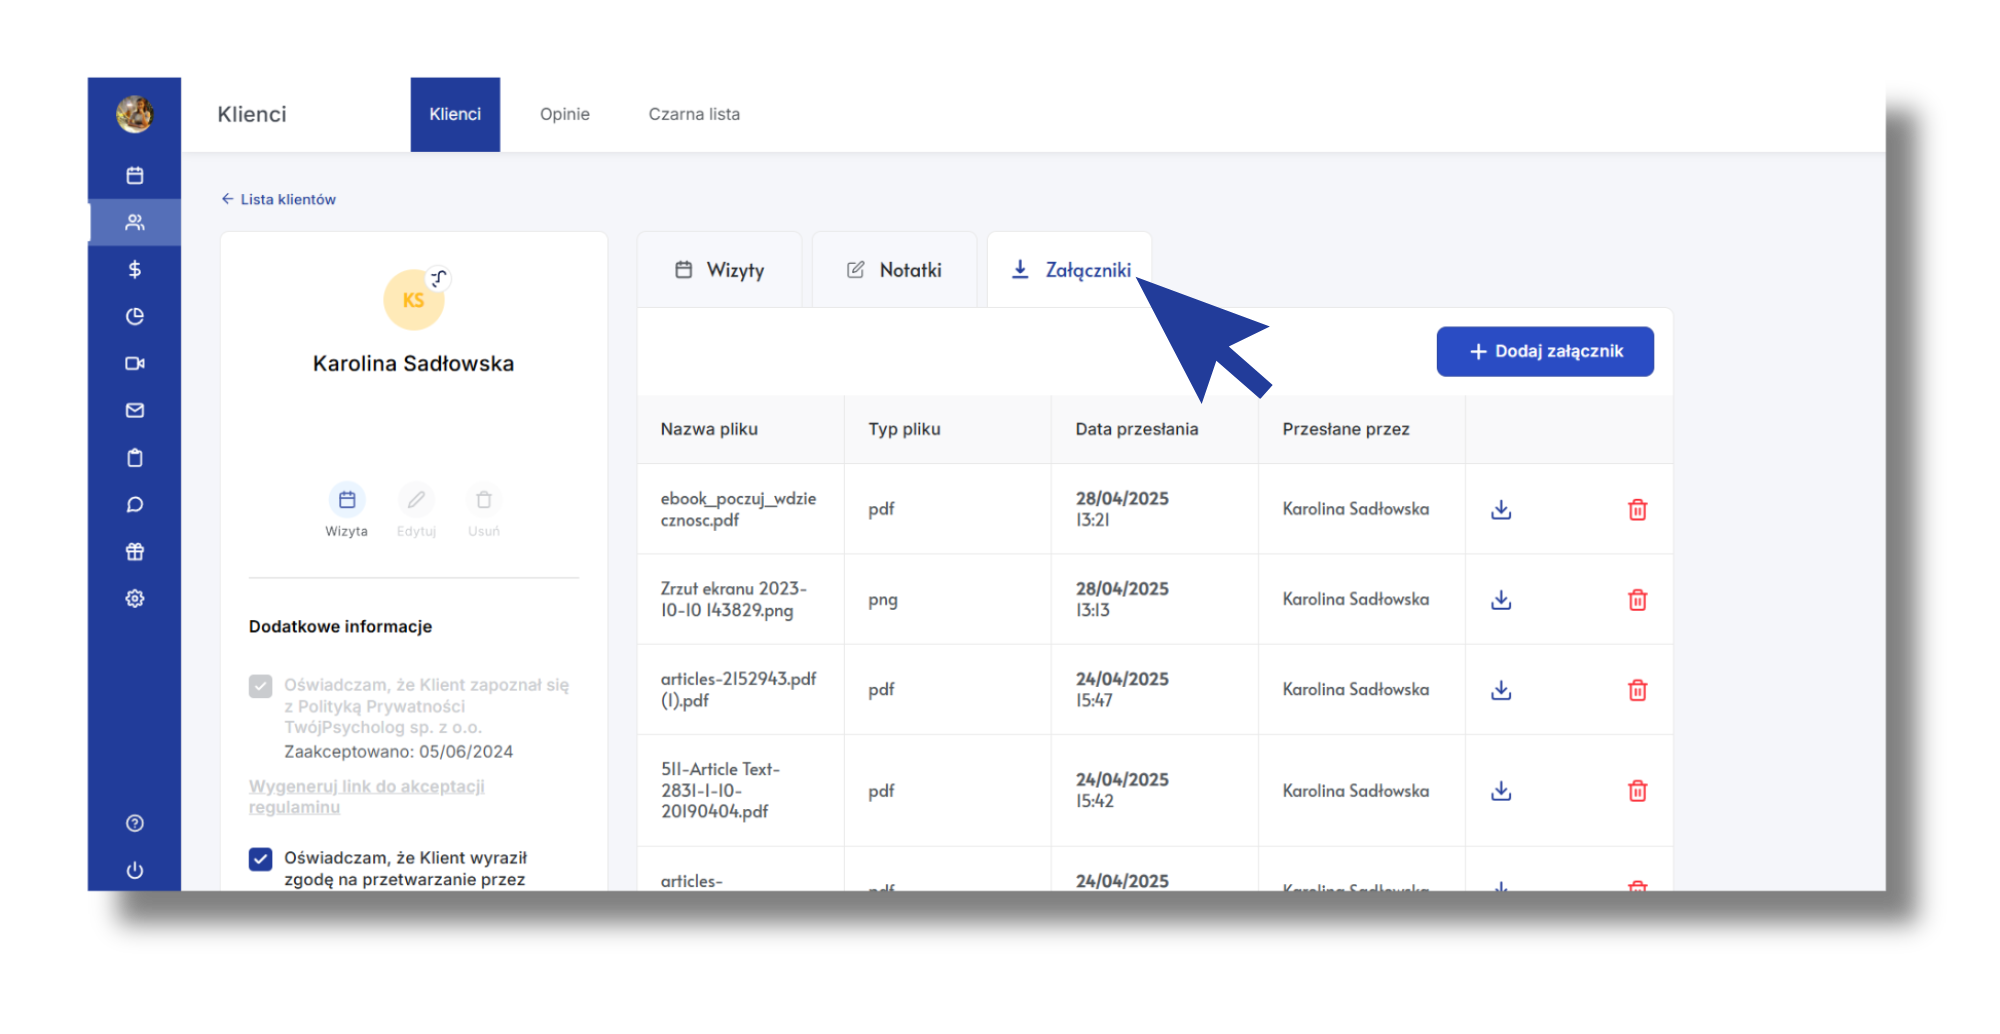
Task: Open the clipboard icon in sidebar
Action: coord(135,458)
